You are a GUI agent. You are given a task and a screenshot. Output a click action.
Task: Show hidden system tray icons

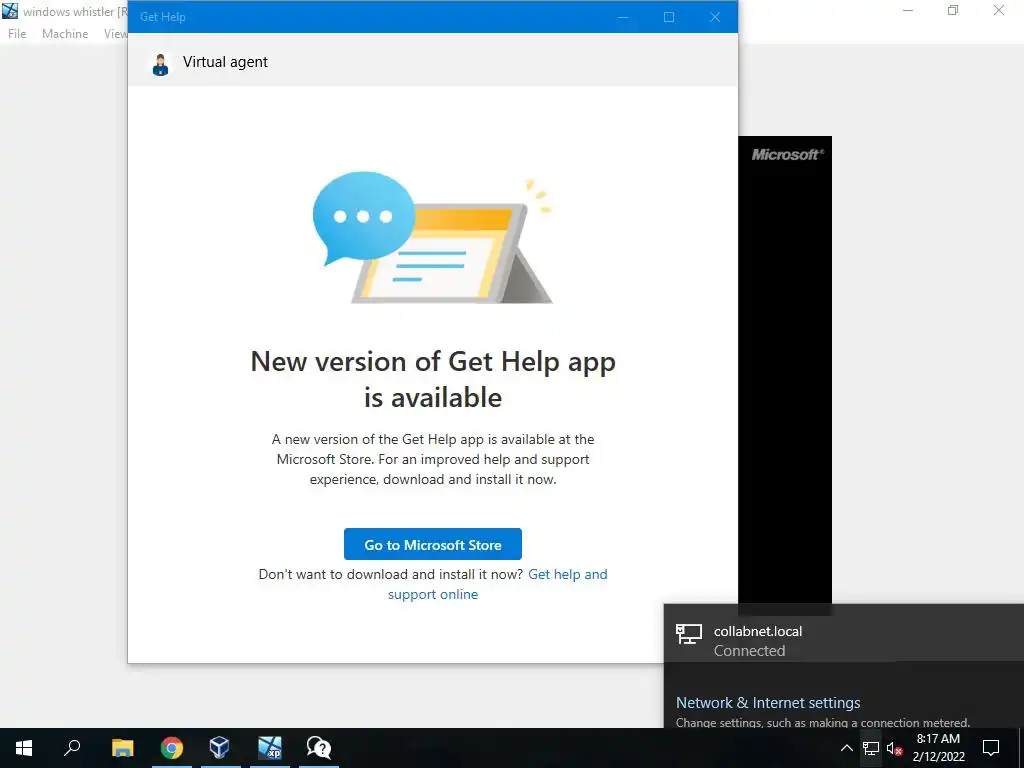tap(846, 748)
